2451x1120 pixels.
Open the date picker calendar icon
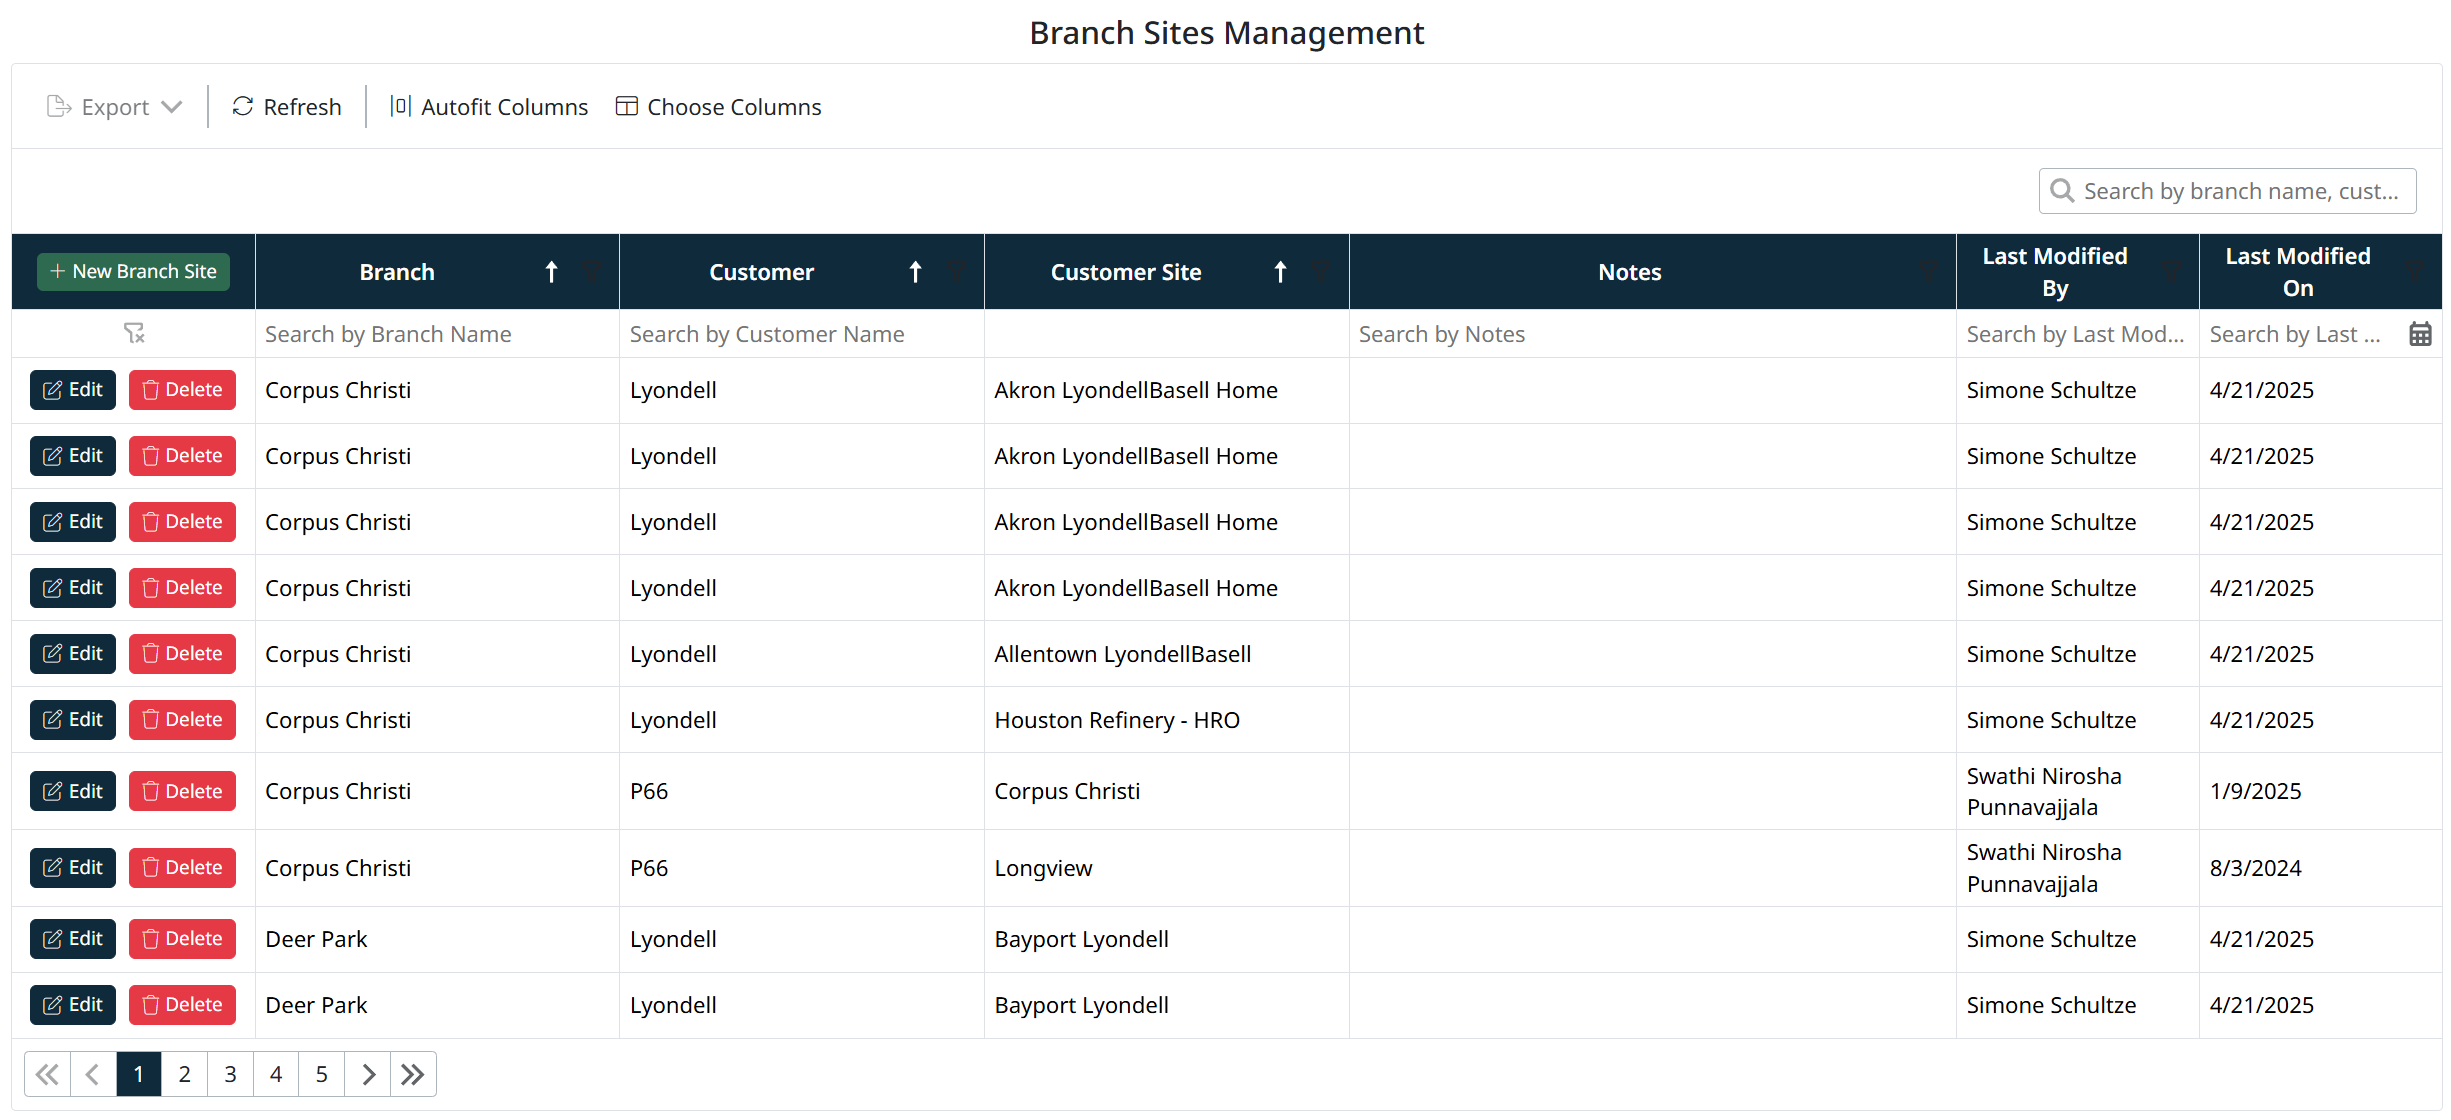pyautogui.click(x=2419, y=334)
